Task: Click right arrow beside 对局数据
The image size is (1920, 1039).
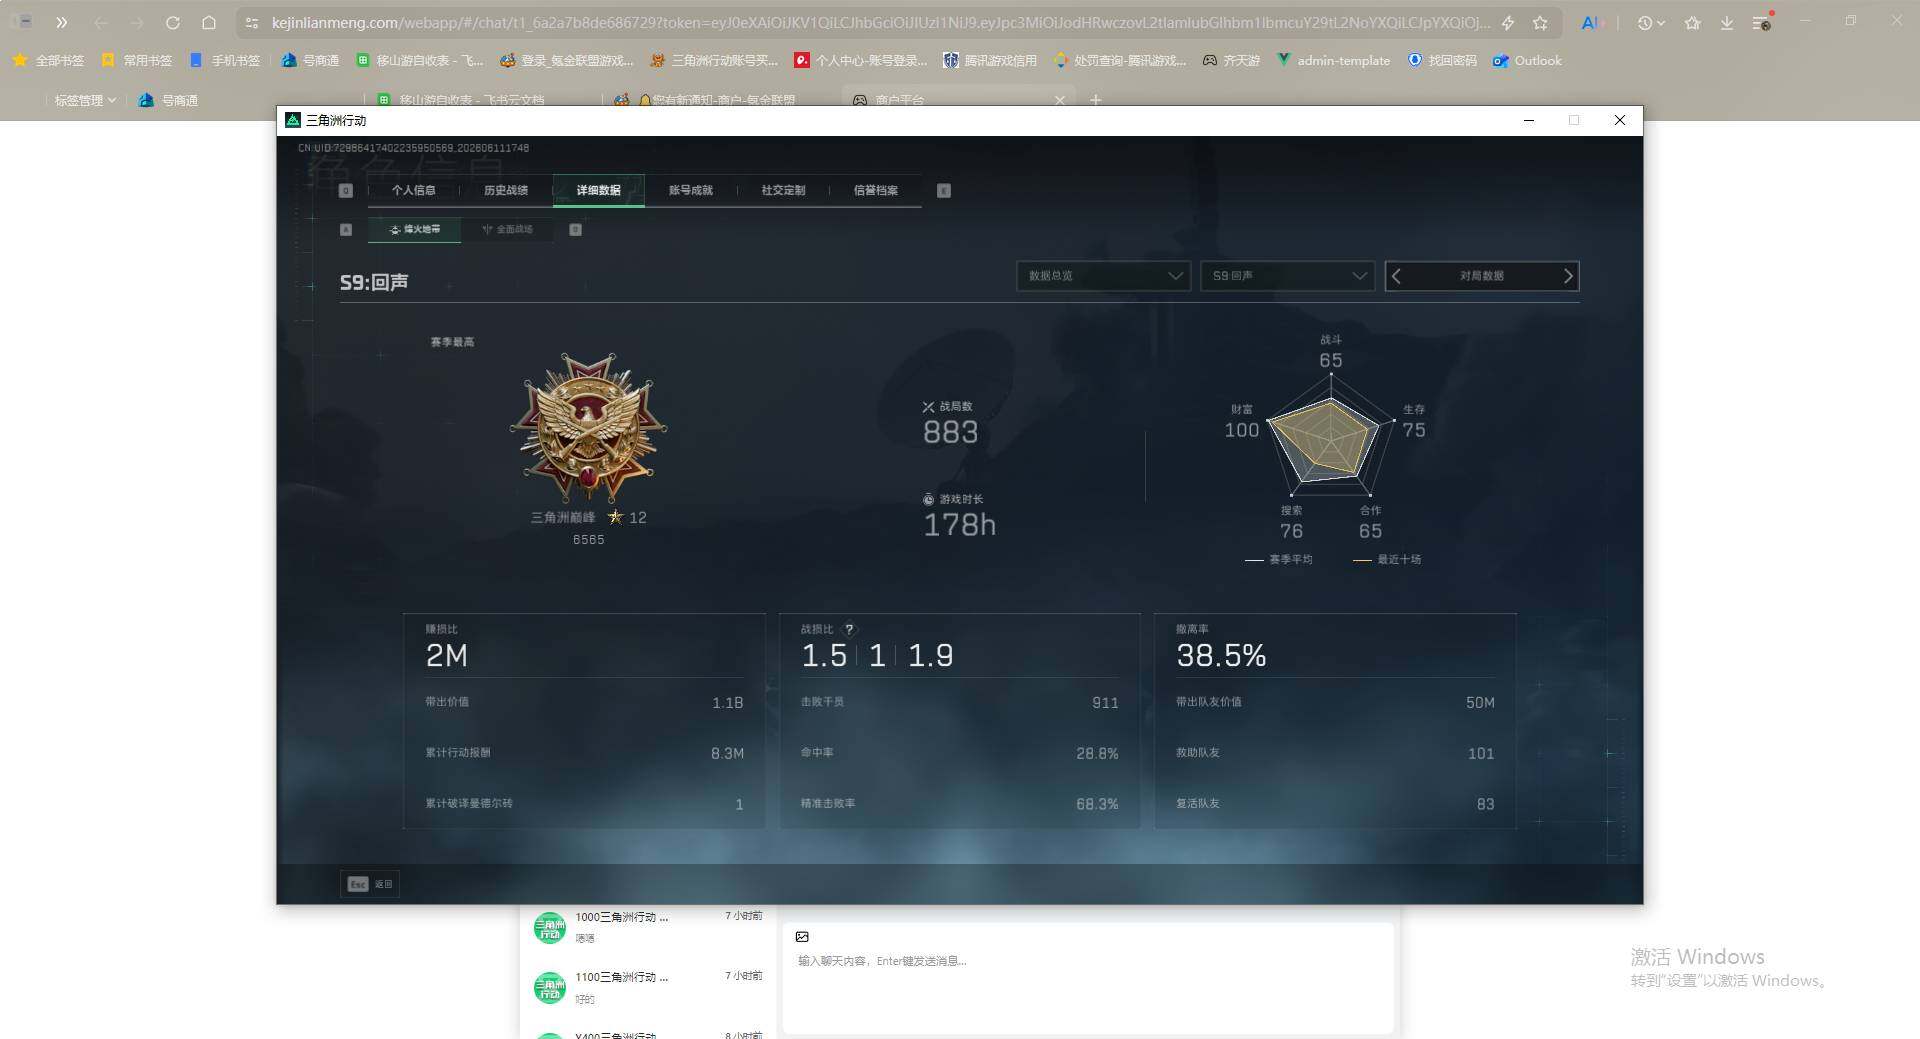Action: pos(1567,276)
